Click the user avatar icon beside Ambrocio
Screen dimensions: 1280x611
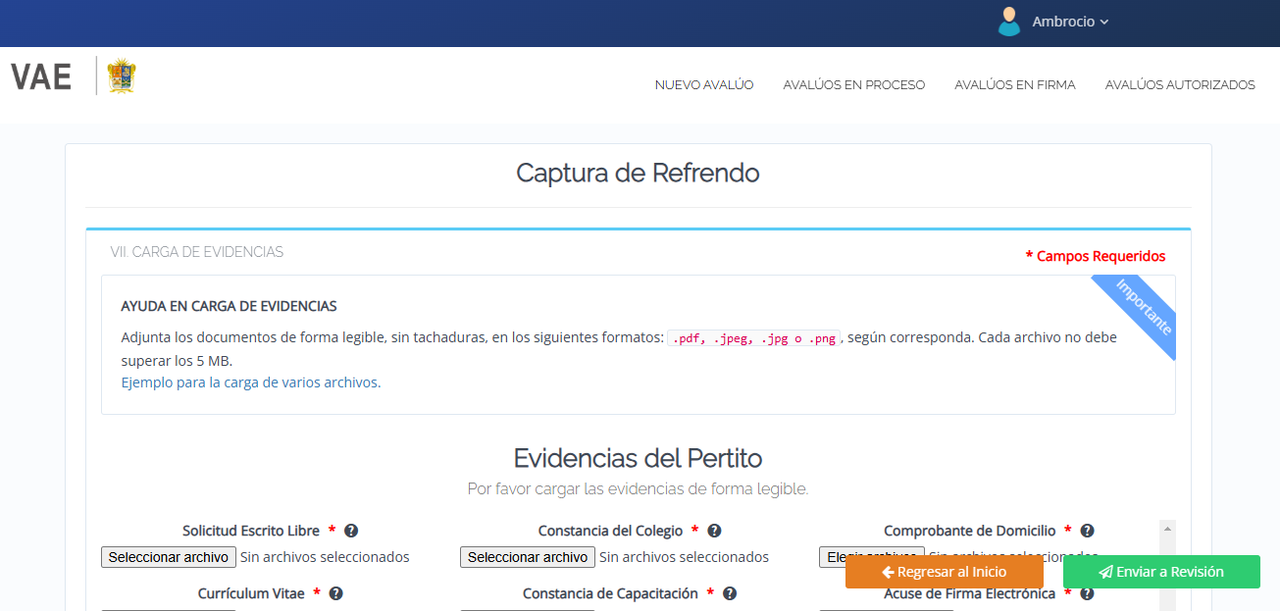[x=1009, y=22]
